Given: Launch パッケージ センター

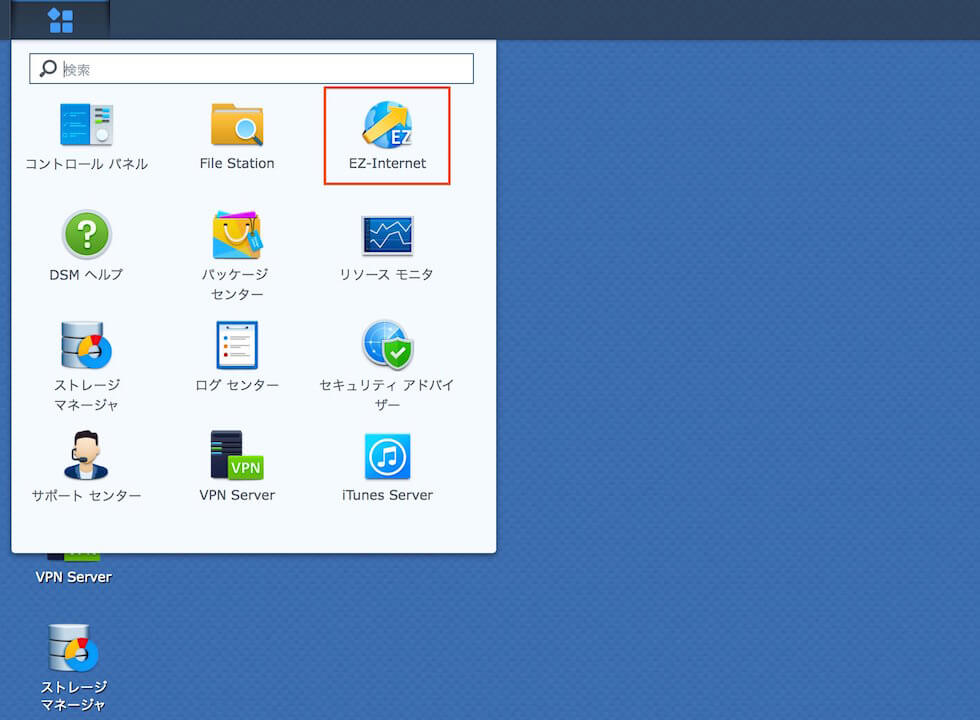Looking at the screenshot, I should [237, 256].
